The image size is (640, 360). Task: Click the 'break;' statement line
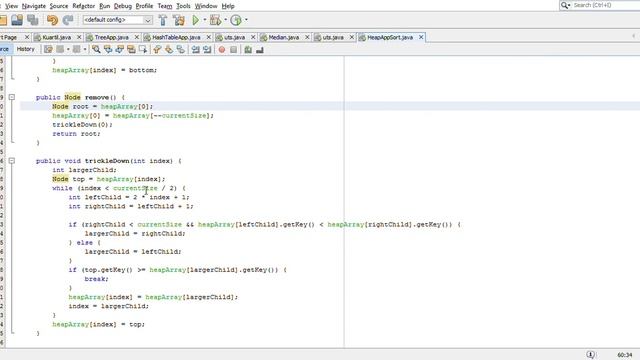[x=96, y=279]
